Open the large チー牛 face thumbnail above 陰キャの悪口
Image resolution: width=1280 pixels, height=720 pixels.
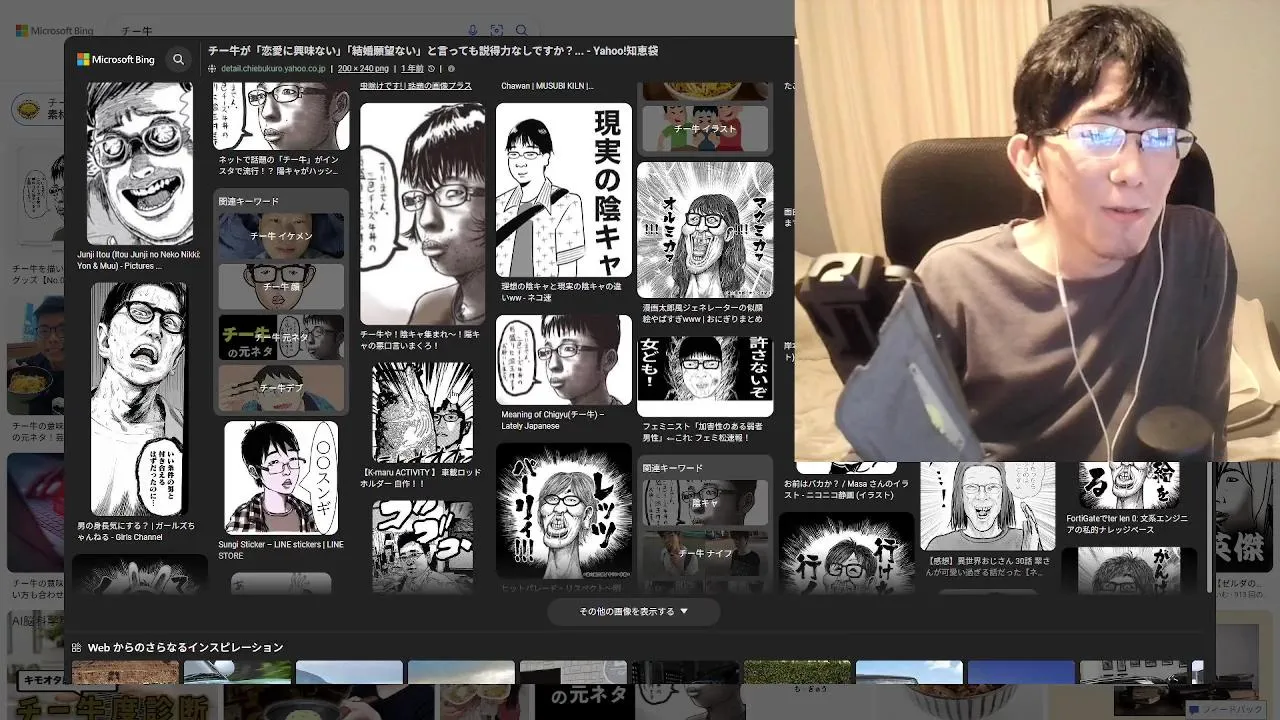[x=422, y=214]
